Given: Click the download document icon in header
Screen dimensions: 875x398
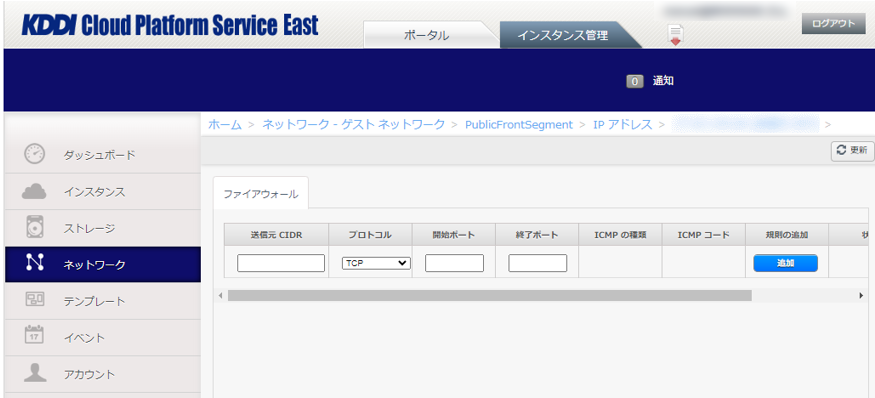Looking at the screenshot, I should click(676, 36).
